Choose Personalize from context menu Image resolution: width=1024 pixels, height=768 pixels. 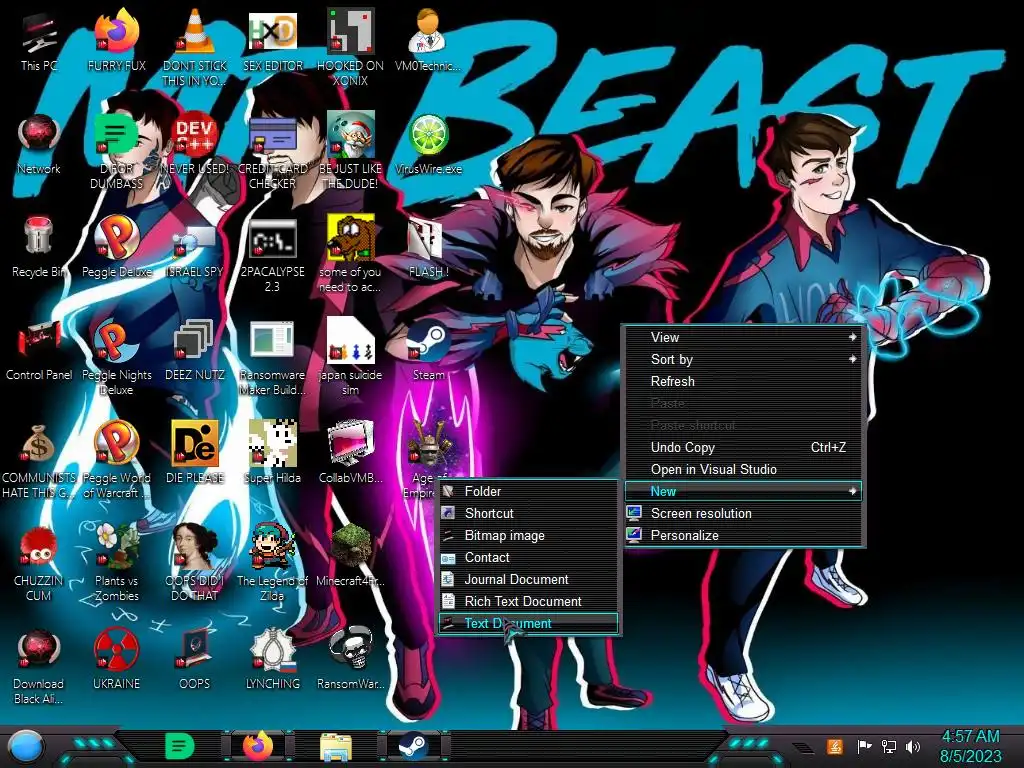[744, 536]
